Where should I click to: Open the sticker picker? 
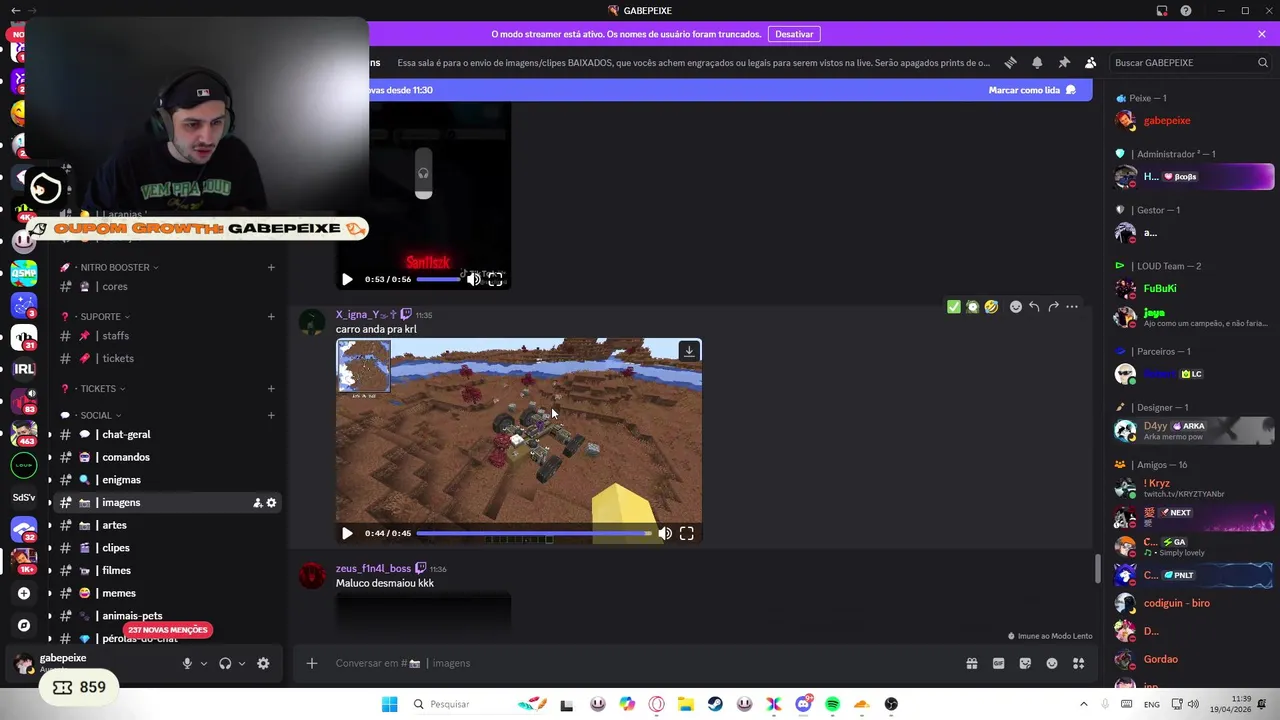pos(1025,663)
